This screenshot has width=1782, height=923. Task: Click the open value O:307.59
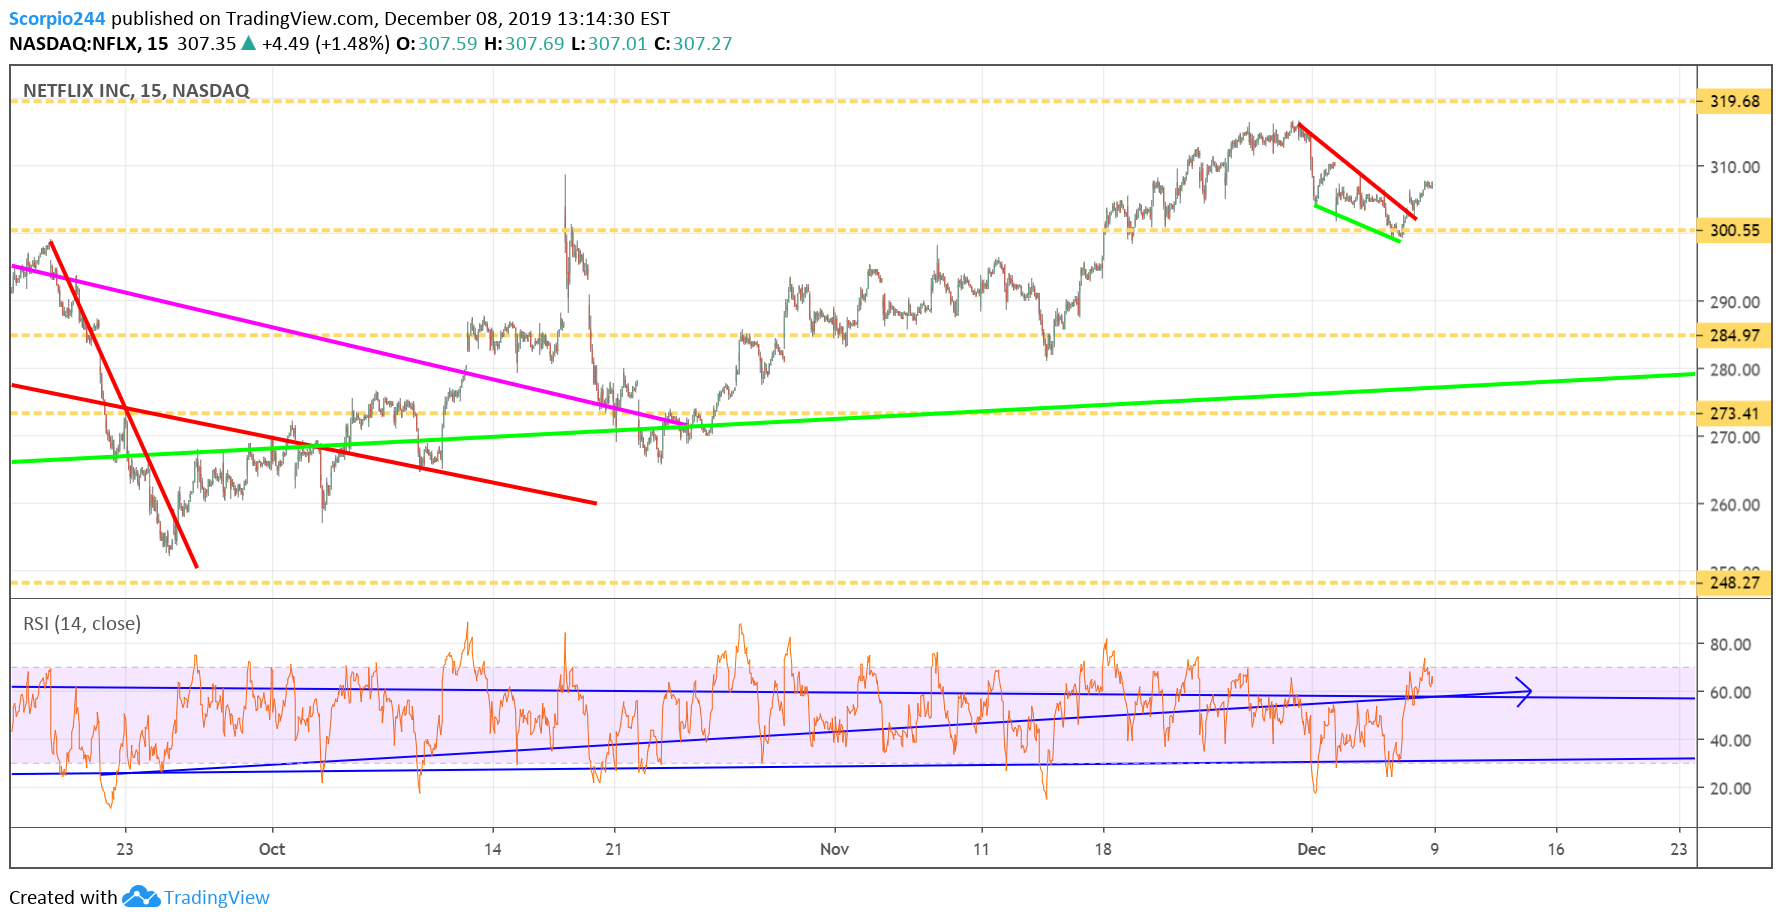click(x=437, y=44)
